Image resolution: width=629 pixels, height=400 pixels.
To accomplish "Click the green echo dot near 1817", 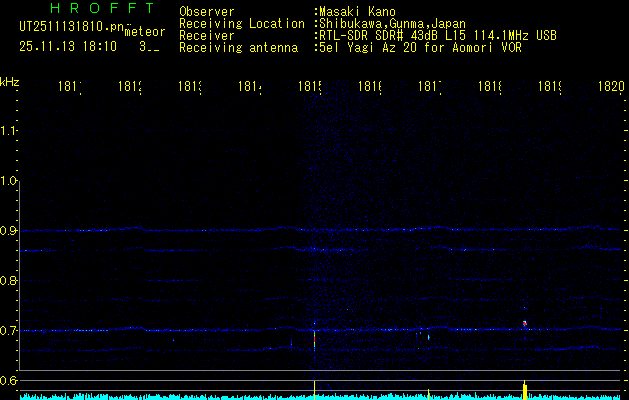I will pos(428,337).
